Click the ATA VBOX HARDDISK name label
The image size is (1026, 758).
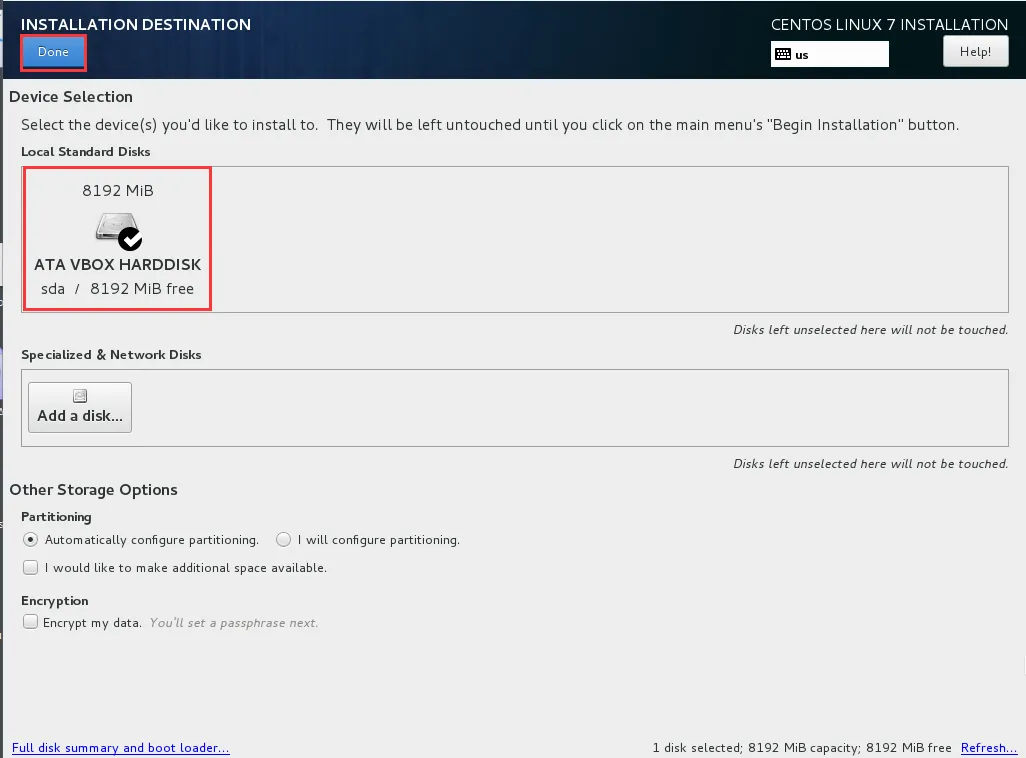118,264
